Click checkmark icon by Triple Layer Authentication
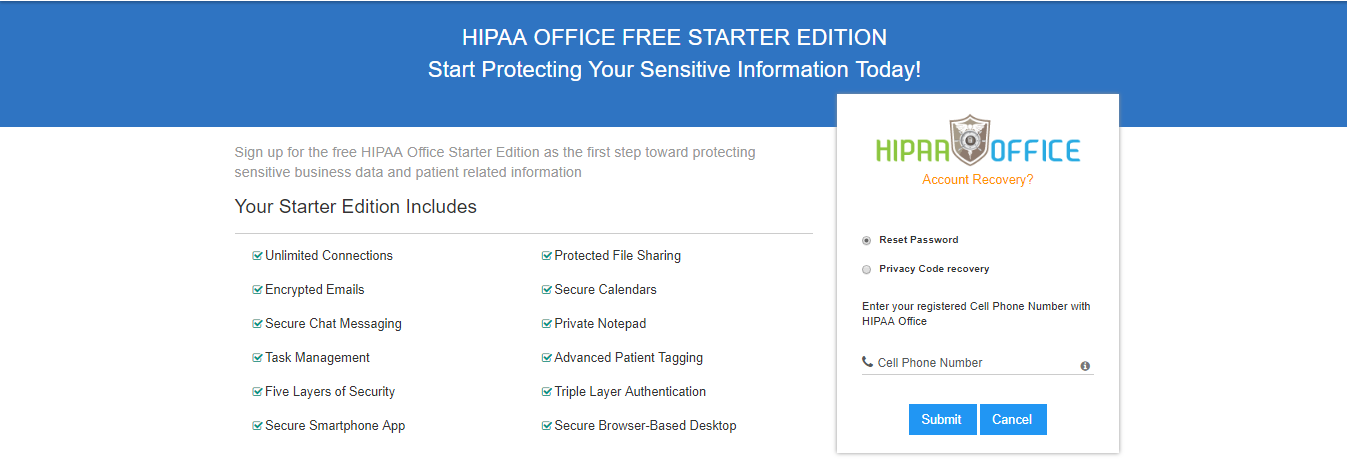The width and height of the screenshot is (1347, 469). pos(547,392)
